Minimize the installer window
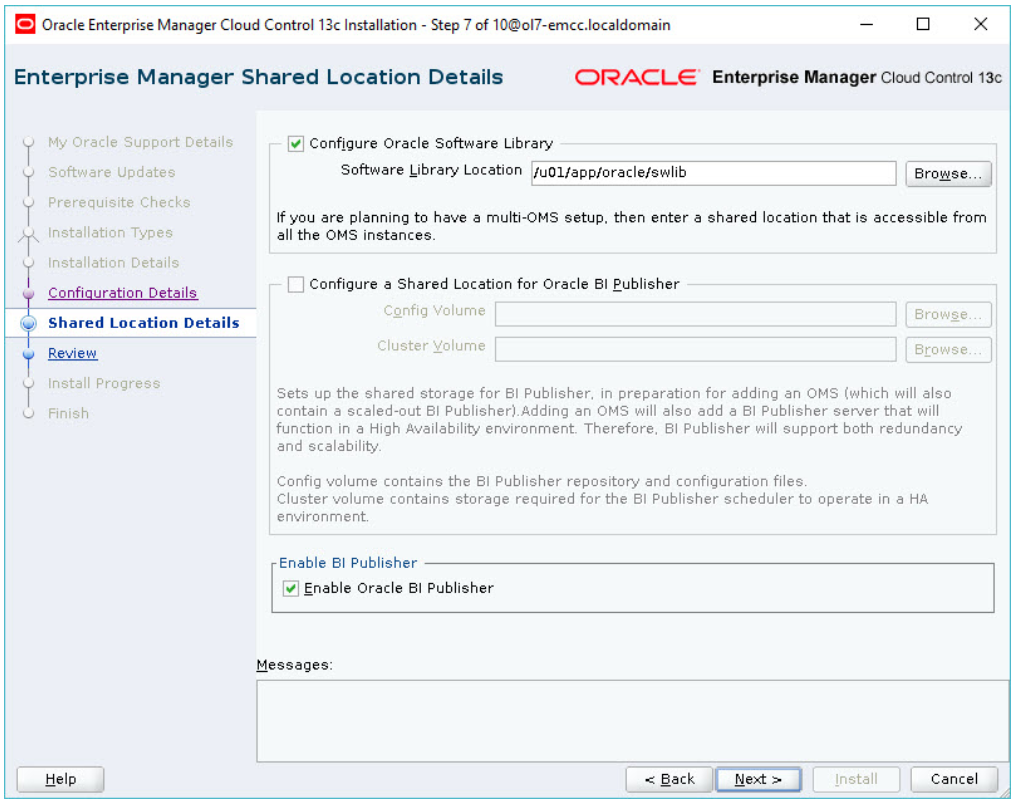The width and height of the screenshot is (1017, 804). (867, 25)
